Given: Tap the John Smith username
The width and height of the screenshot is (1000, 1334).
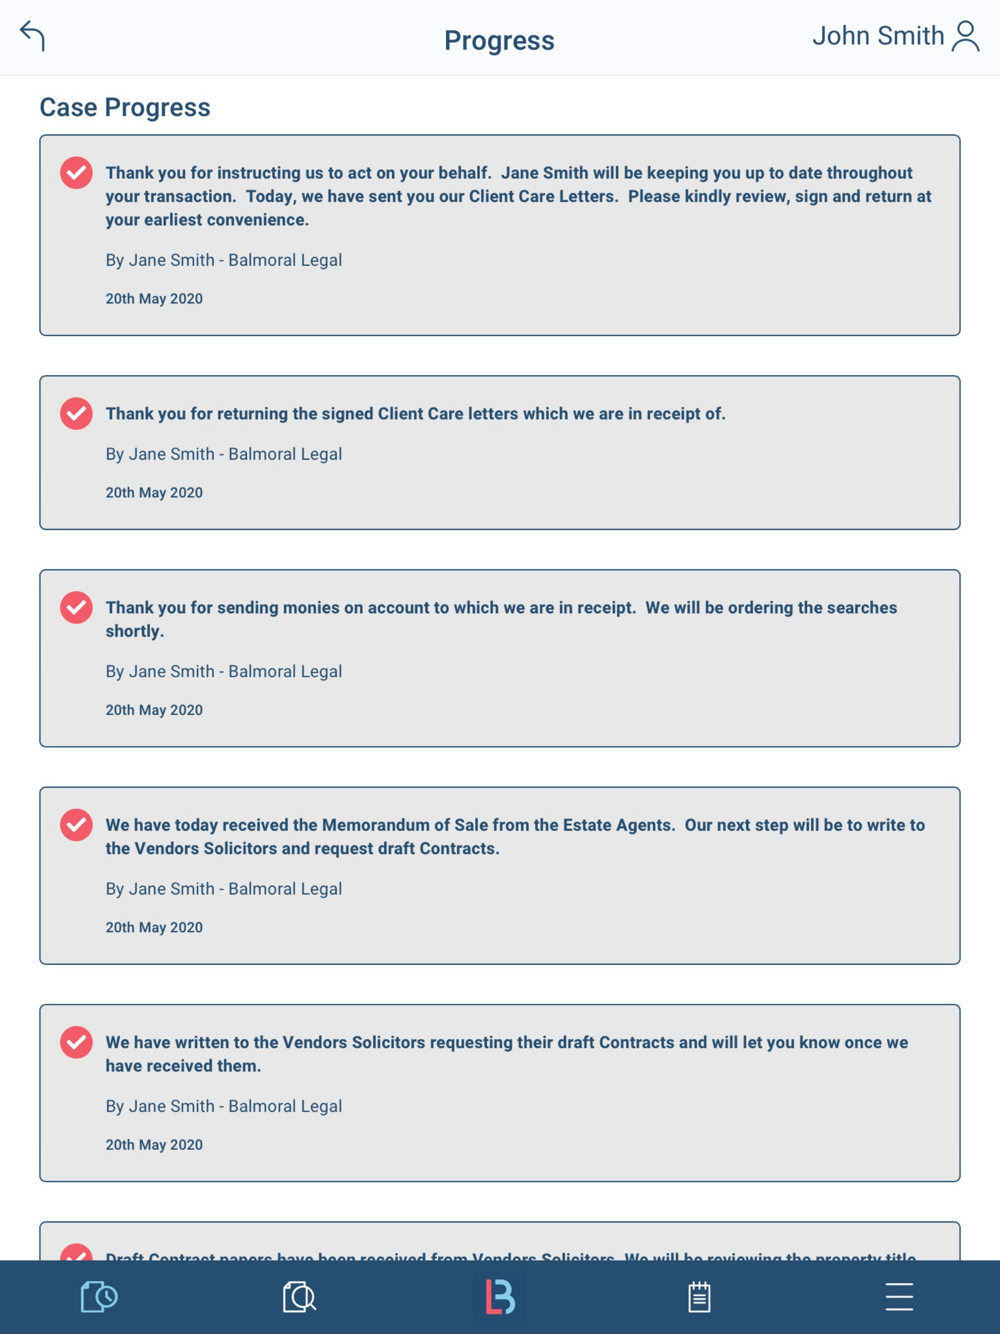Looking at the screenshot, I should tap(877, 36).
